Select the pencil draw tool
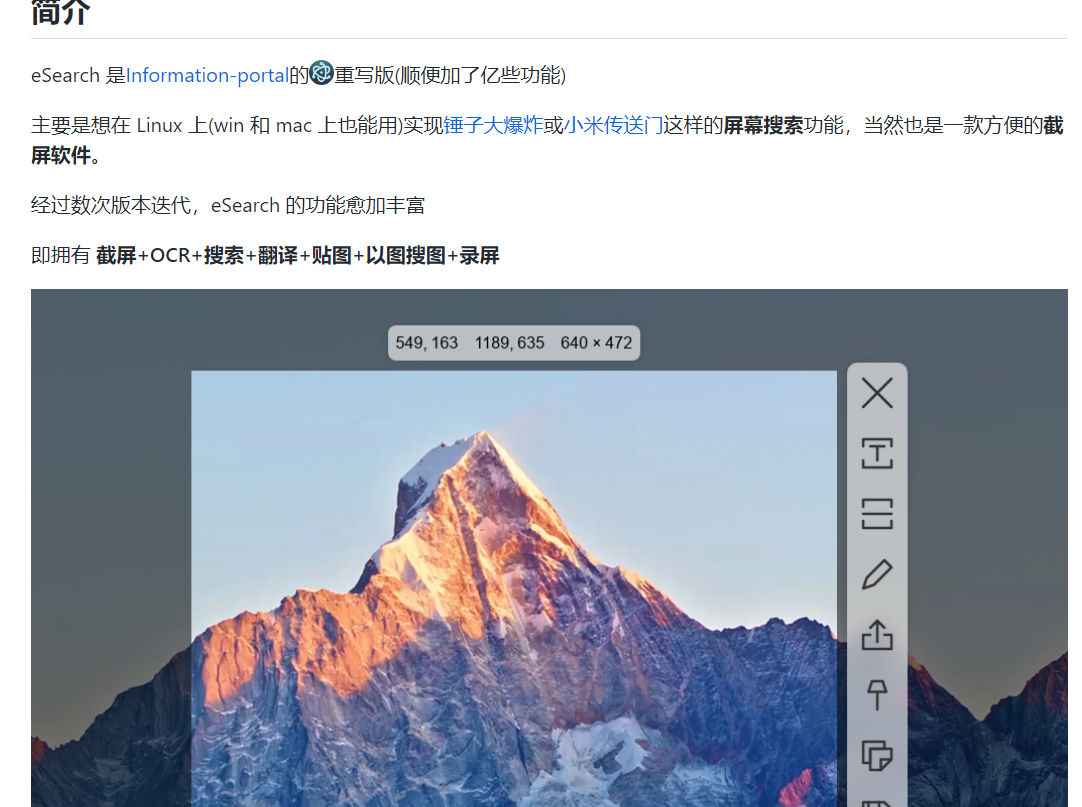1082x807 pixels. (877, 575)
